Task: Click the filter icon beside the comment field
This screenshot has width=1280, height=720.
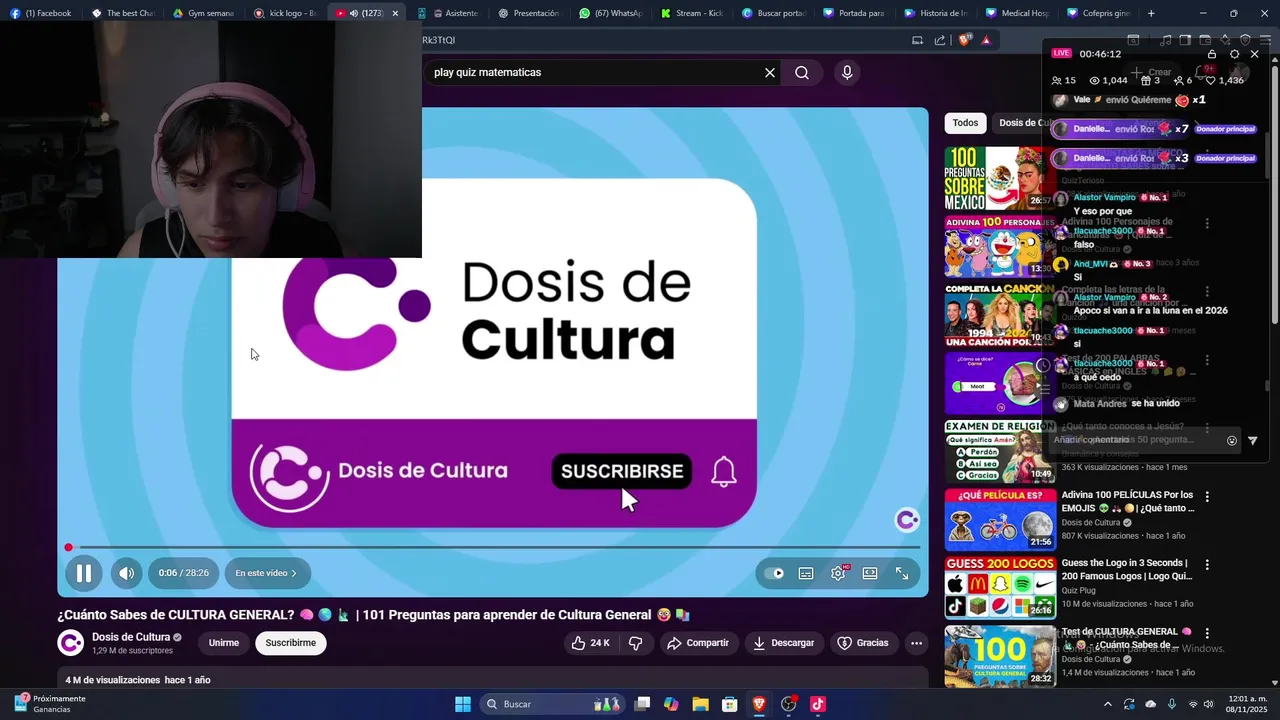Action: point(1253,440)
